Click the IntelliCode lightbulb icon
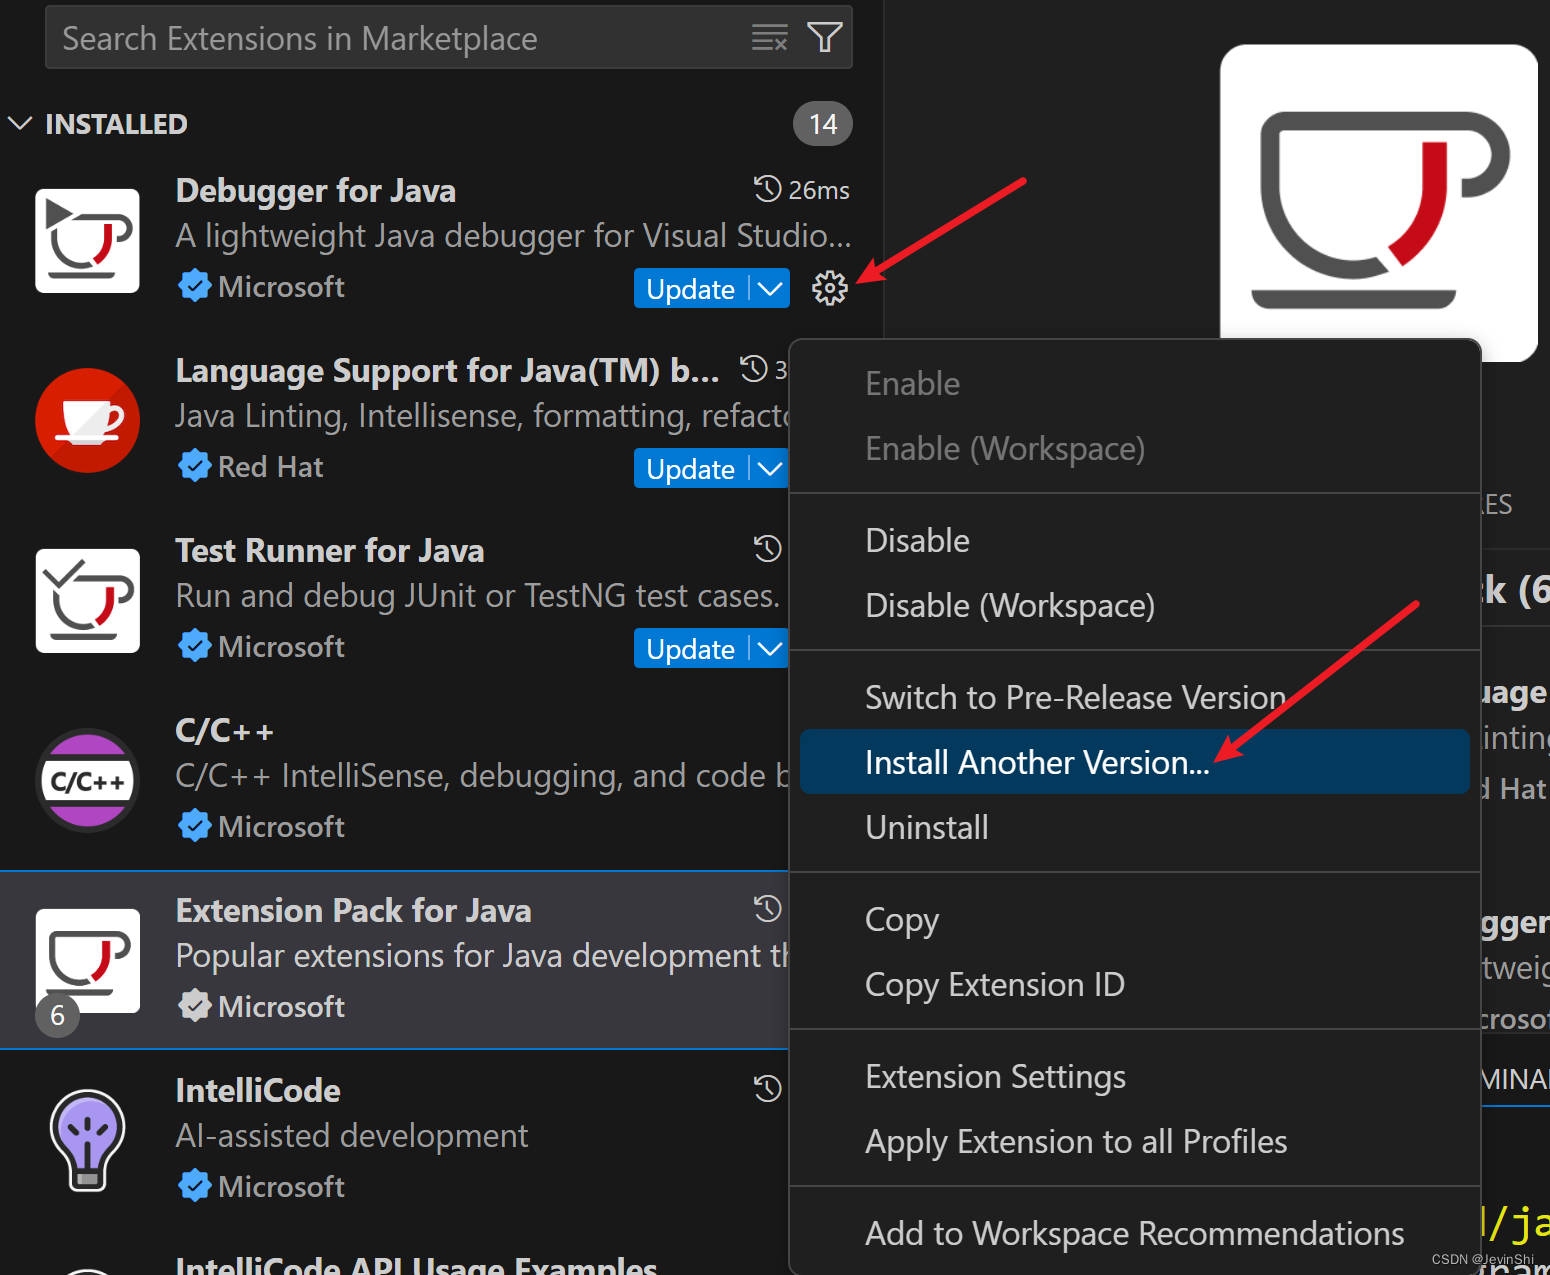This screenshot has height=1275, width=1550. 87,1140
